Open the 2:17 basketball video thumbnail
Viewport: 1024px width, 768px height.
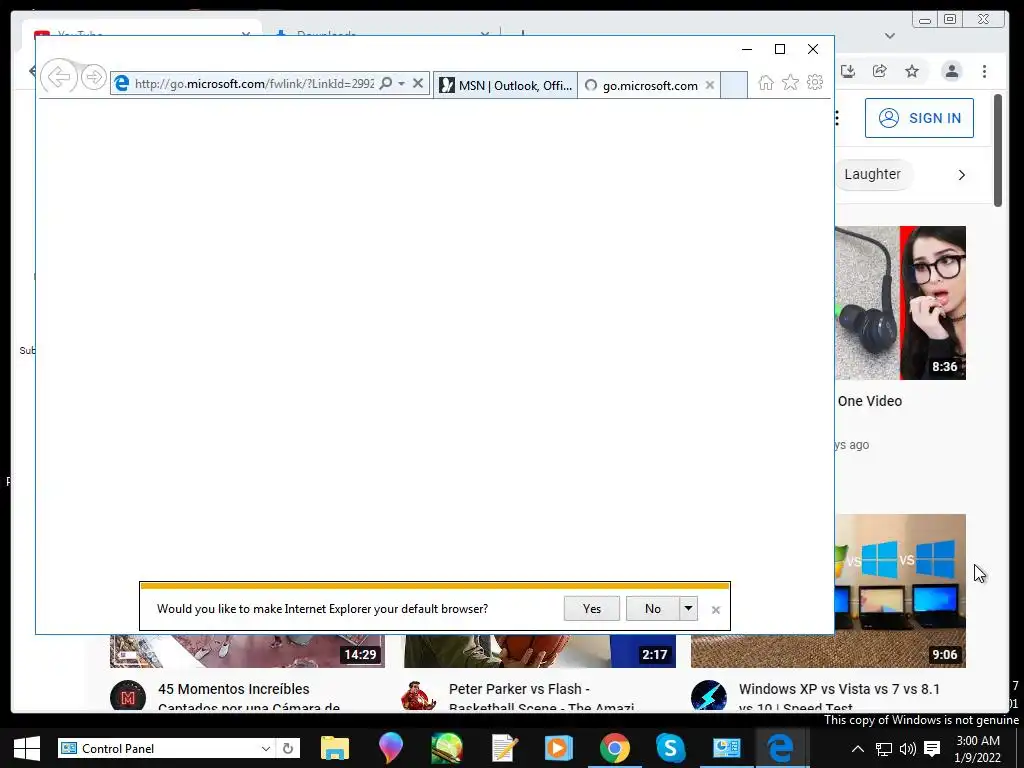pyautogui.click(x=539, y=651)
